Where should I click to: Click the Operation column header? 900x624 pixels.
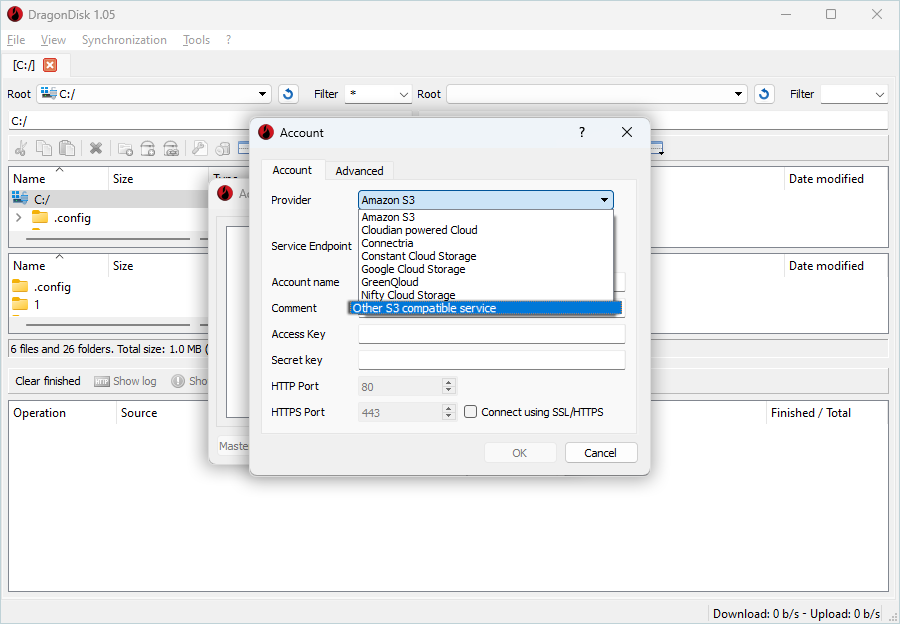tap(63, 413)
